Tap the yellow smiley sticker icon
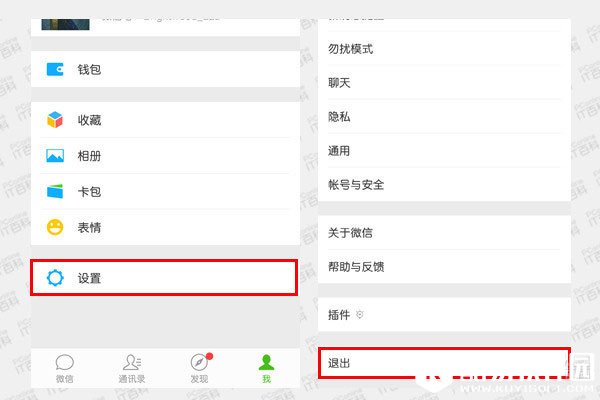The height and width of the screenshot is (400, 600). point(55,227)
